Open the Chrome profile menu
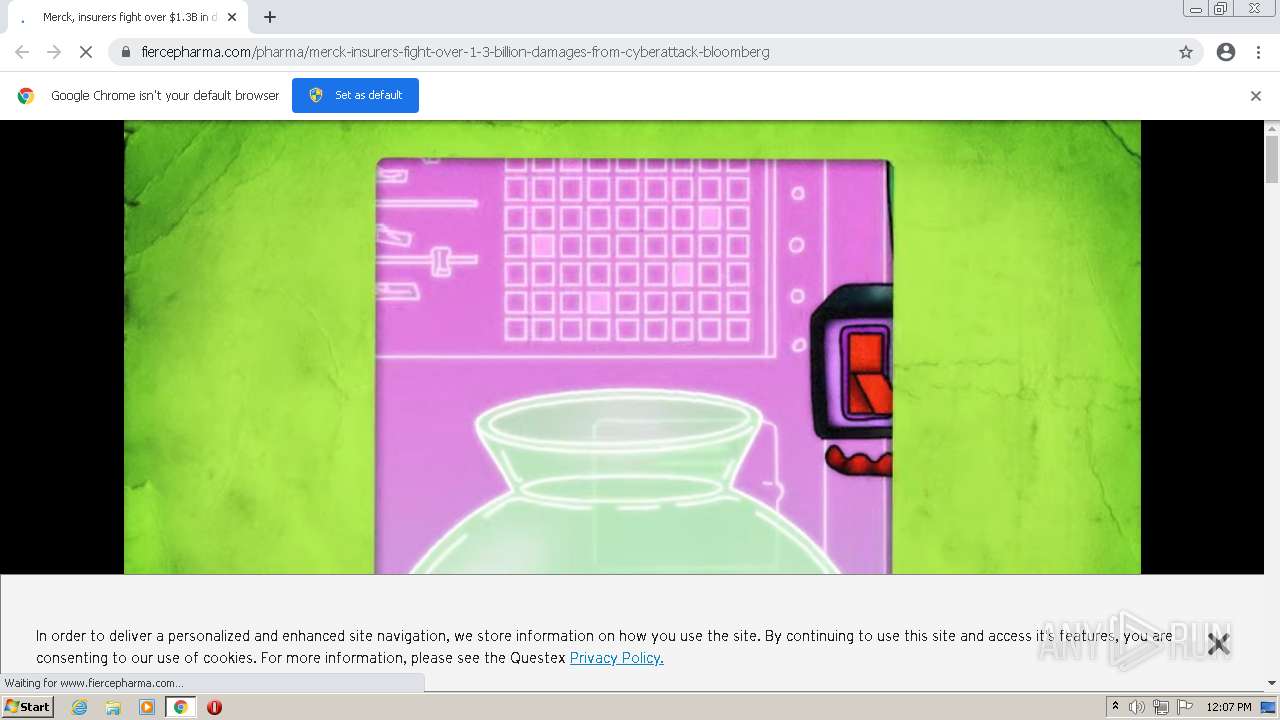 [x=1226, y=52]
